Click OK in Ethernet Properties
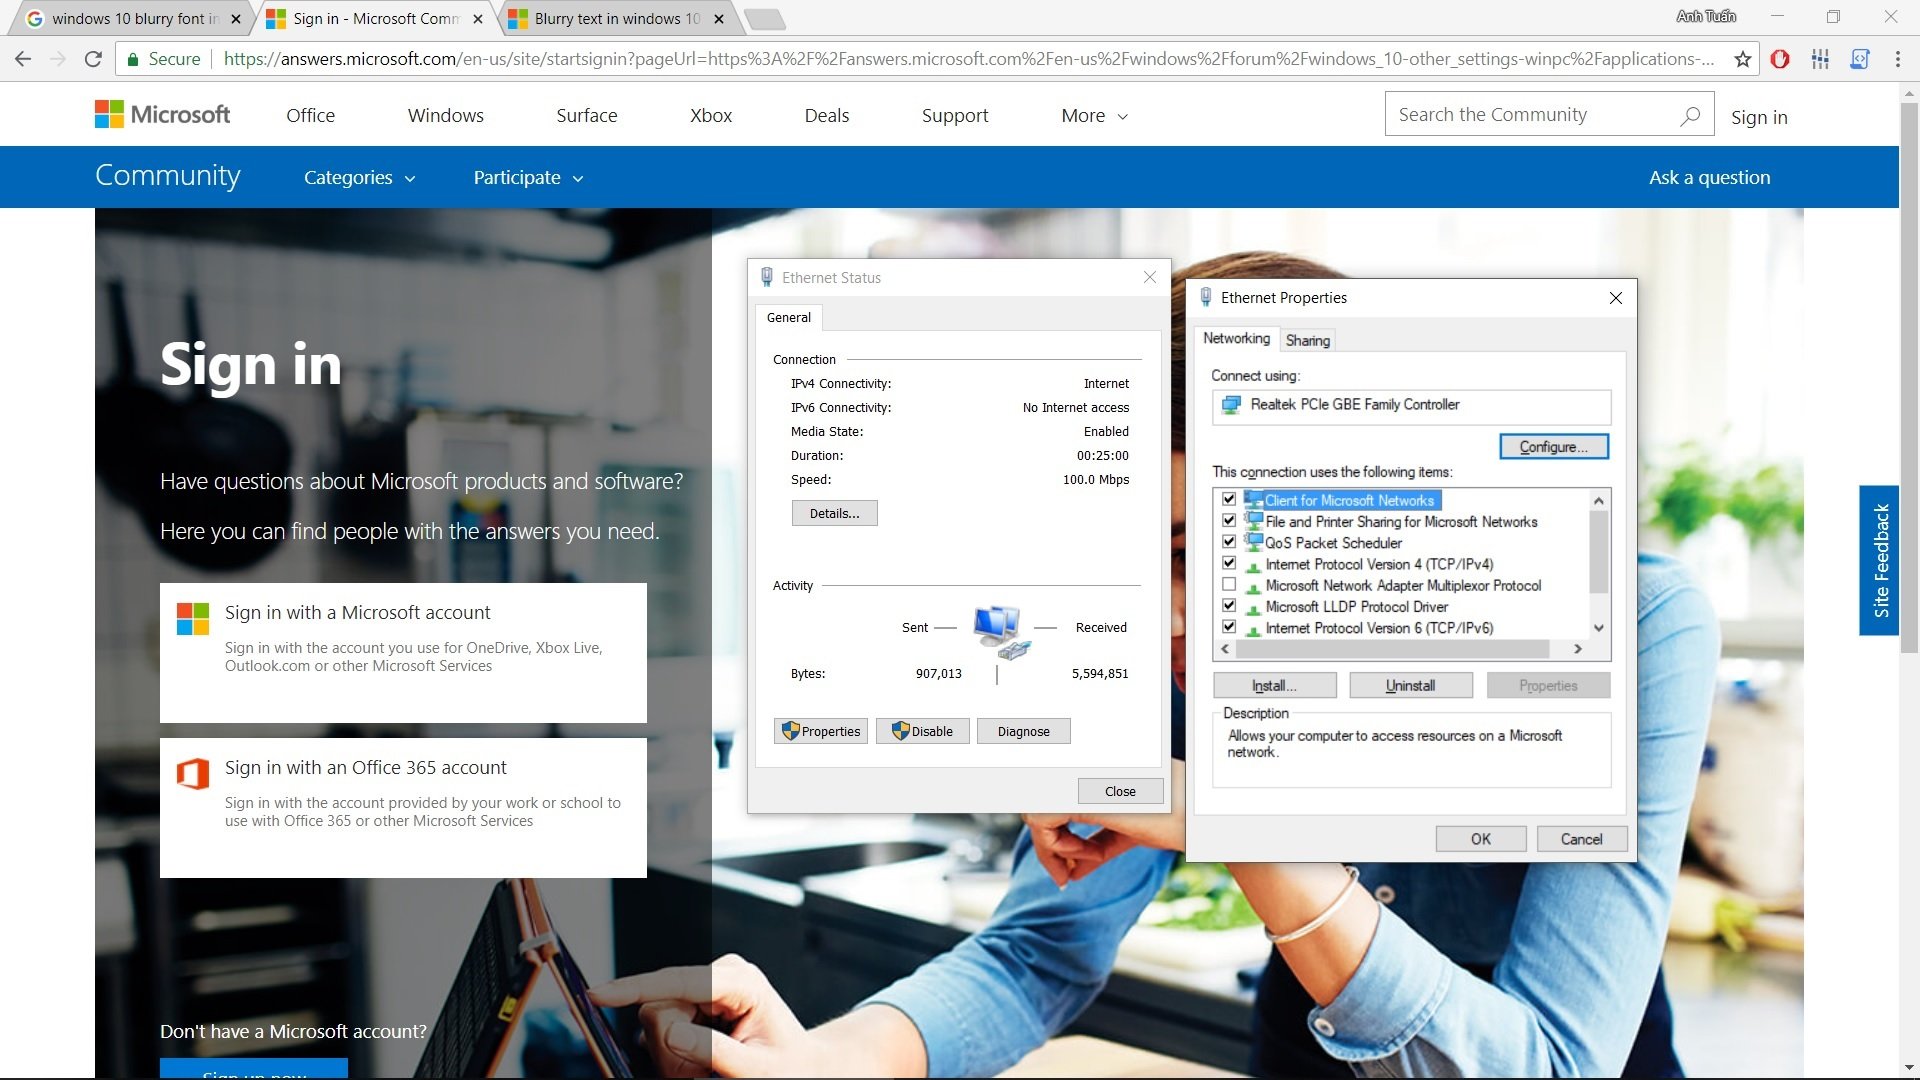The image size is (1920, 1080). pos(1480,839)
